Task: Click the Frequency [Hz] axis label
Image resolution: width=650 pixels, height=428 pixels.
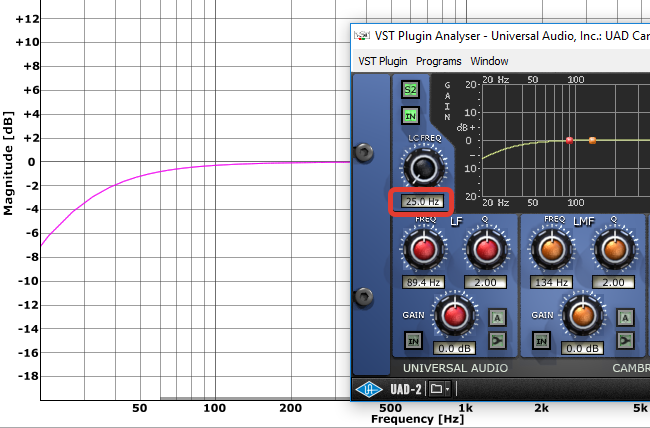Action: (x=417, y=419)
